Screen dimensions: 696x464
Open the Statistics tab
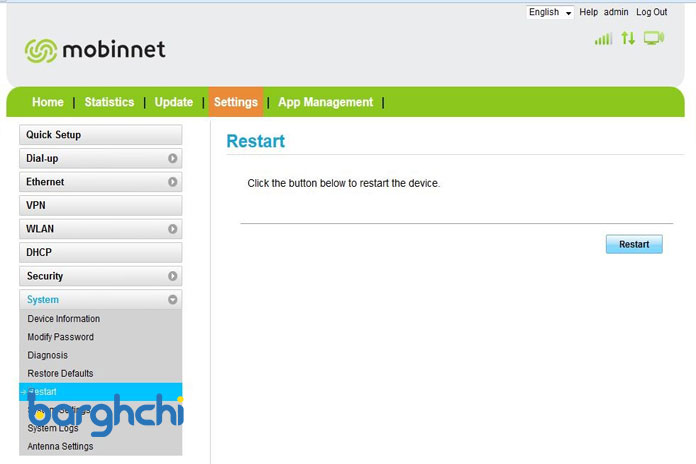point(109,102)
